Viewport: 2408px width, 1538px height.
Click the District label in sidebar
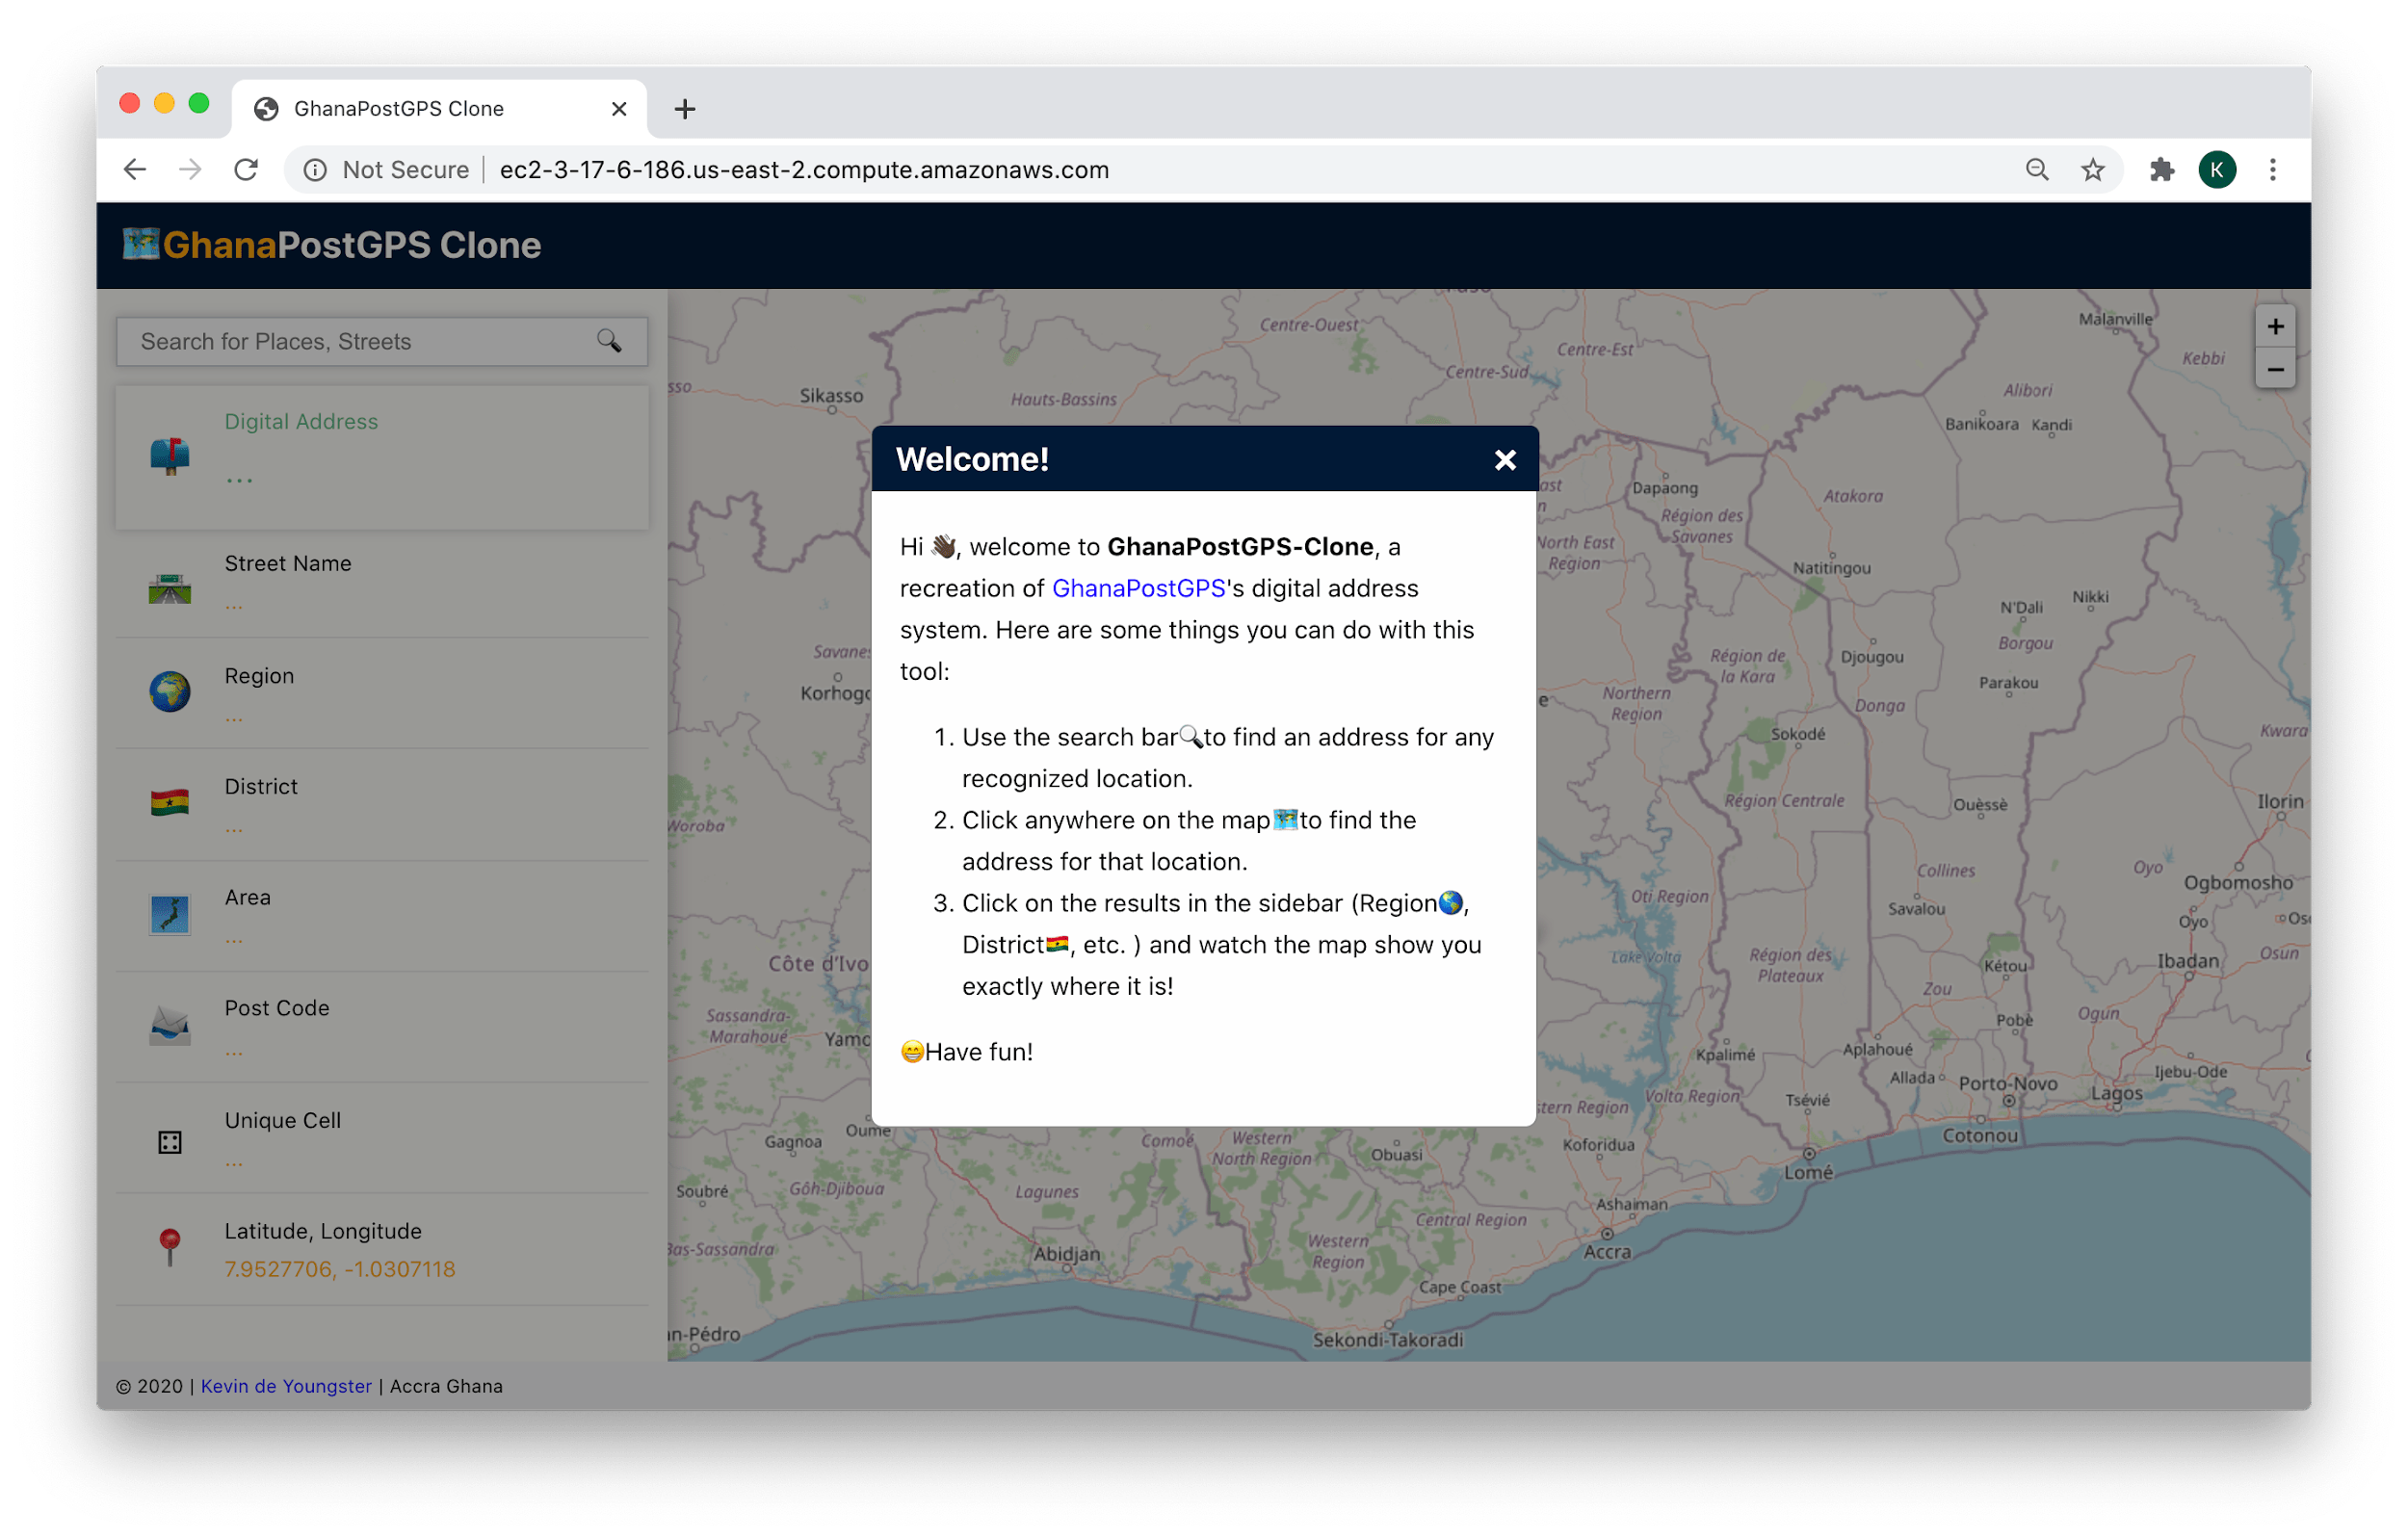pos(261,786)
